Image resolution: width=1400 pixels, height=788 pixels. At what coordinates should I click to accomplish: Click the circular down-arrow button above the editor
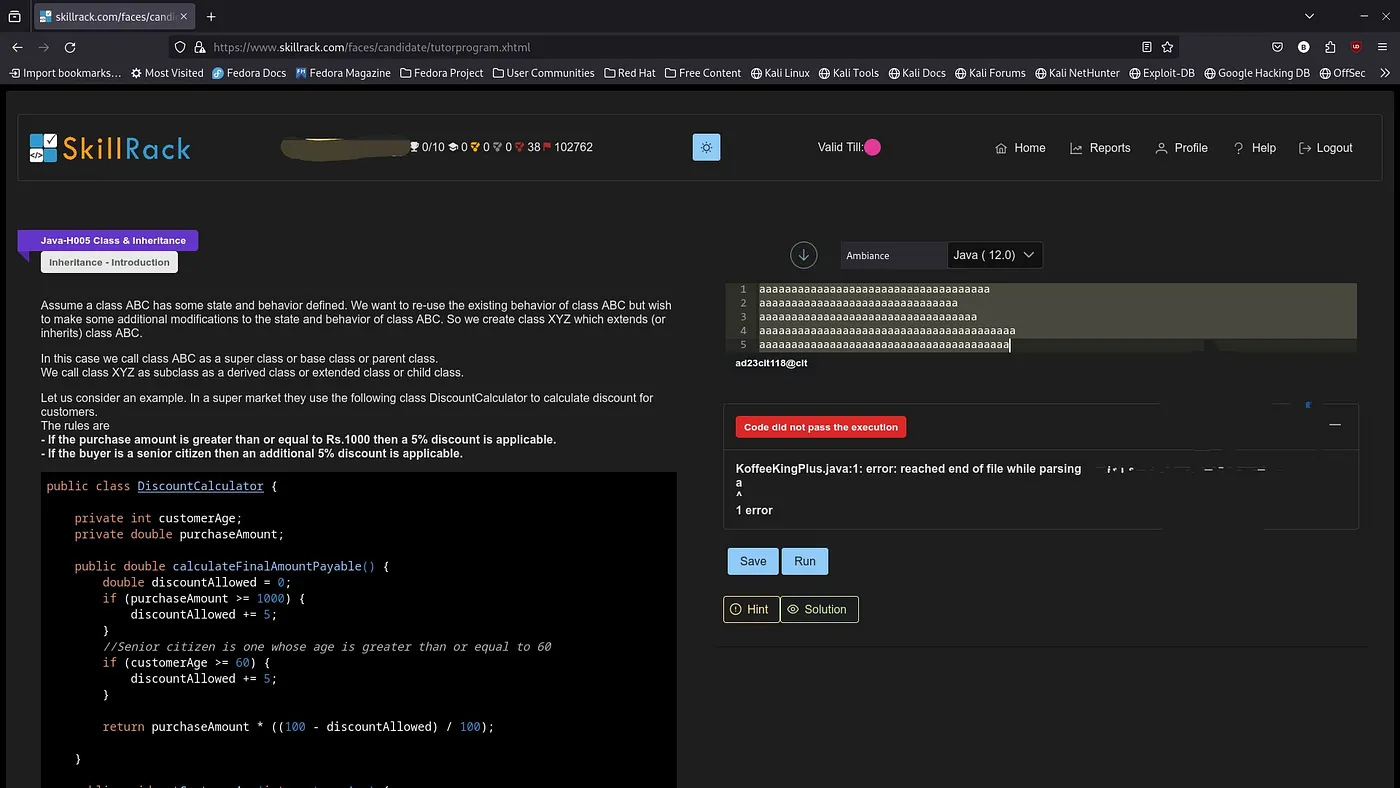pos(804,255)
